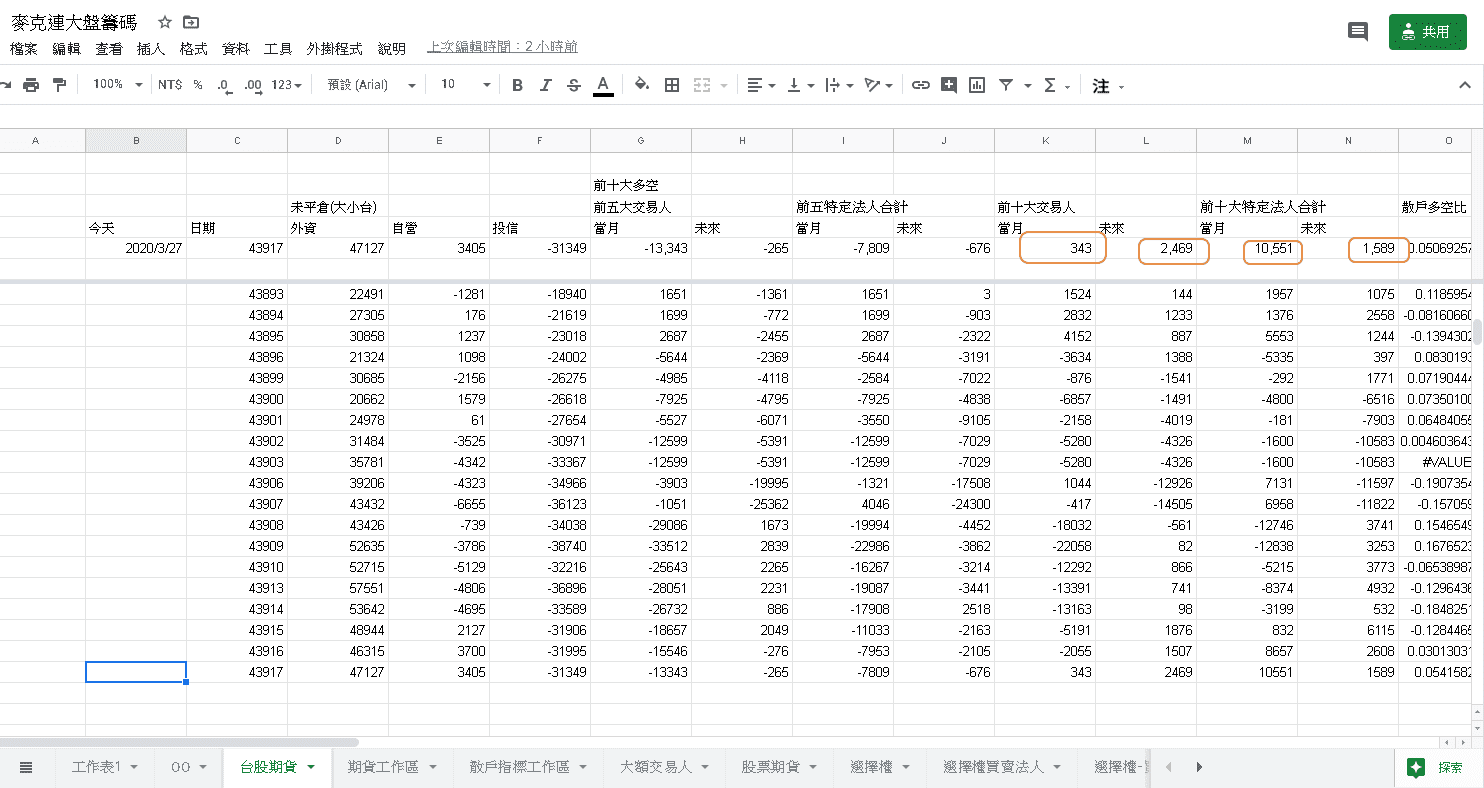Click the insert comment icon in toolbar

[x=949, y=85]
